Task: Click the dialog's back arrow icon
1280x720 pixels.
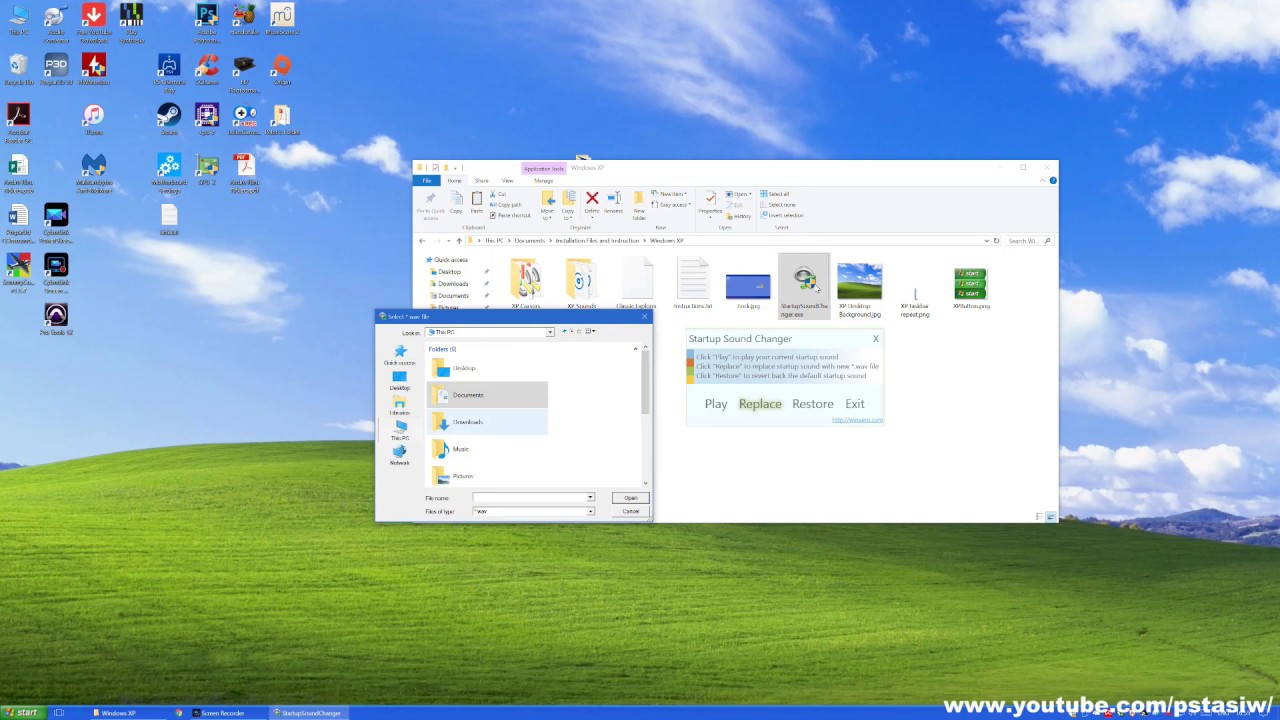Action: click(564, 331)
